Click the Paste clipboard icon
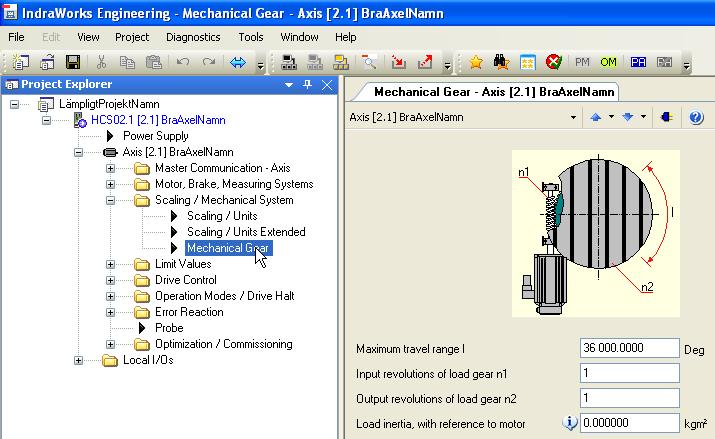 (154, 62)
